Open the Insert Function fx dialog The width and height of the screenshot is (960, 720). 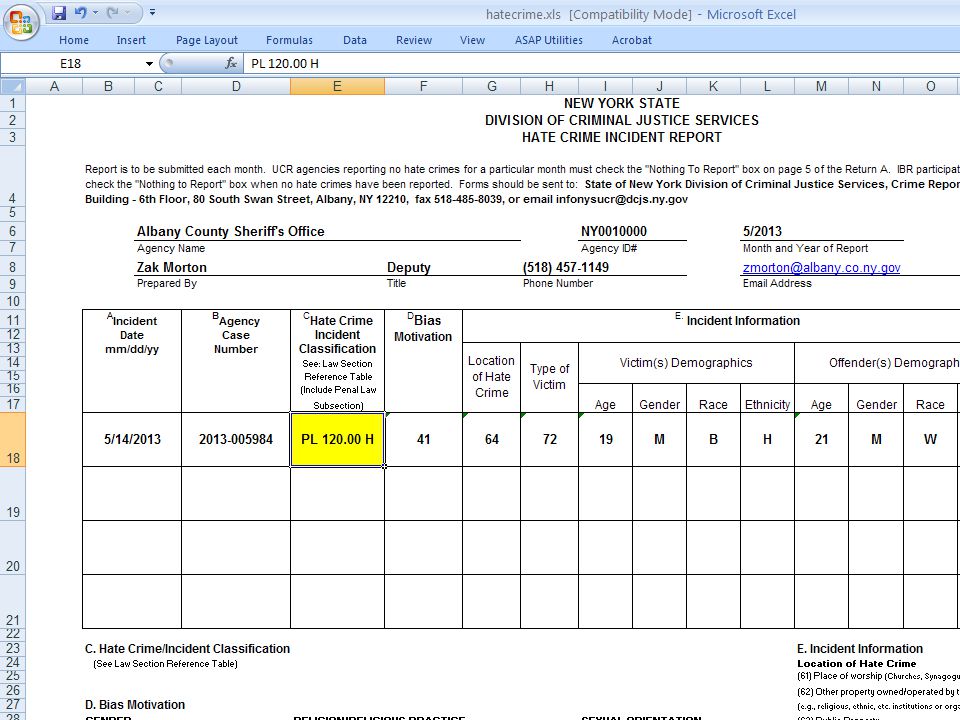click(x=231, y=63)
